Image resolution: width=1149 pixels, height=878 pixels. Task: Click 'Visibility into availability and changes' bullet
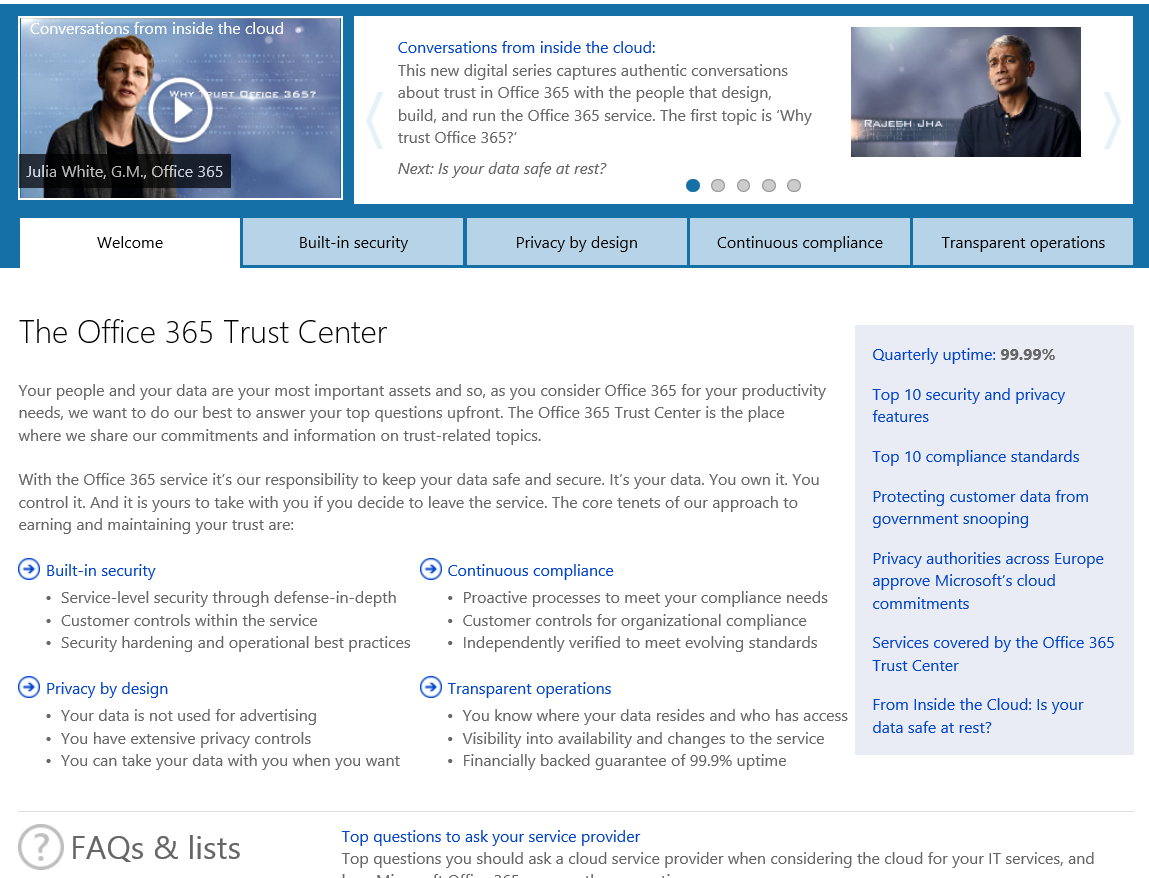pos(643,739)
